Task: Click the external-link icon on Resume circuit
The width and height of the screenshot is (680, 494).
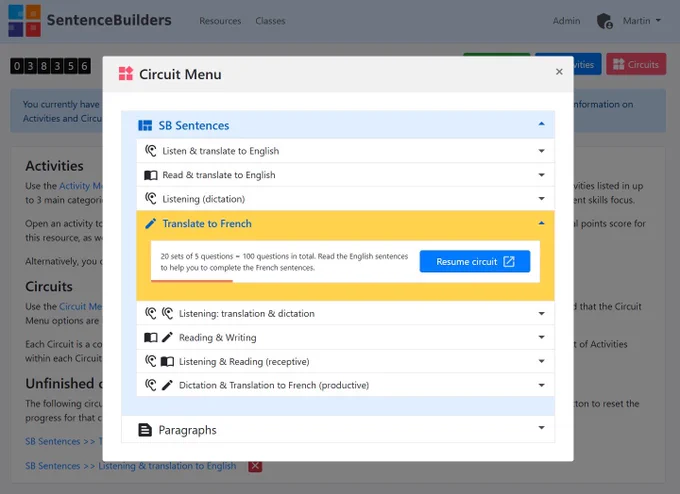Action: click(509, 262)
